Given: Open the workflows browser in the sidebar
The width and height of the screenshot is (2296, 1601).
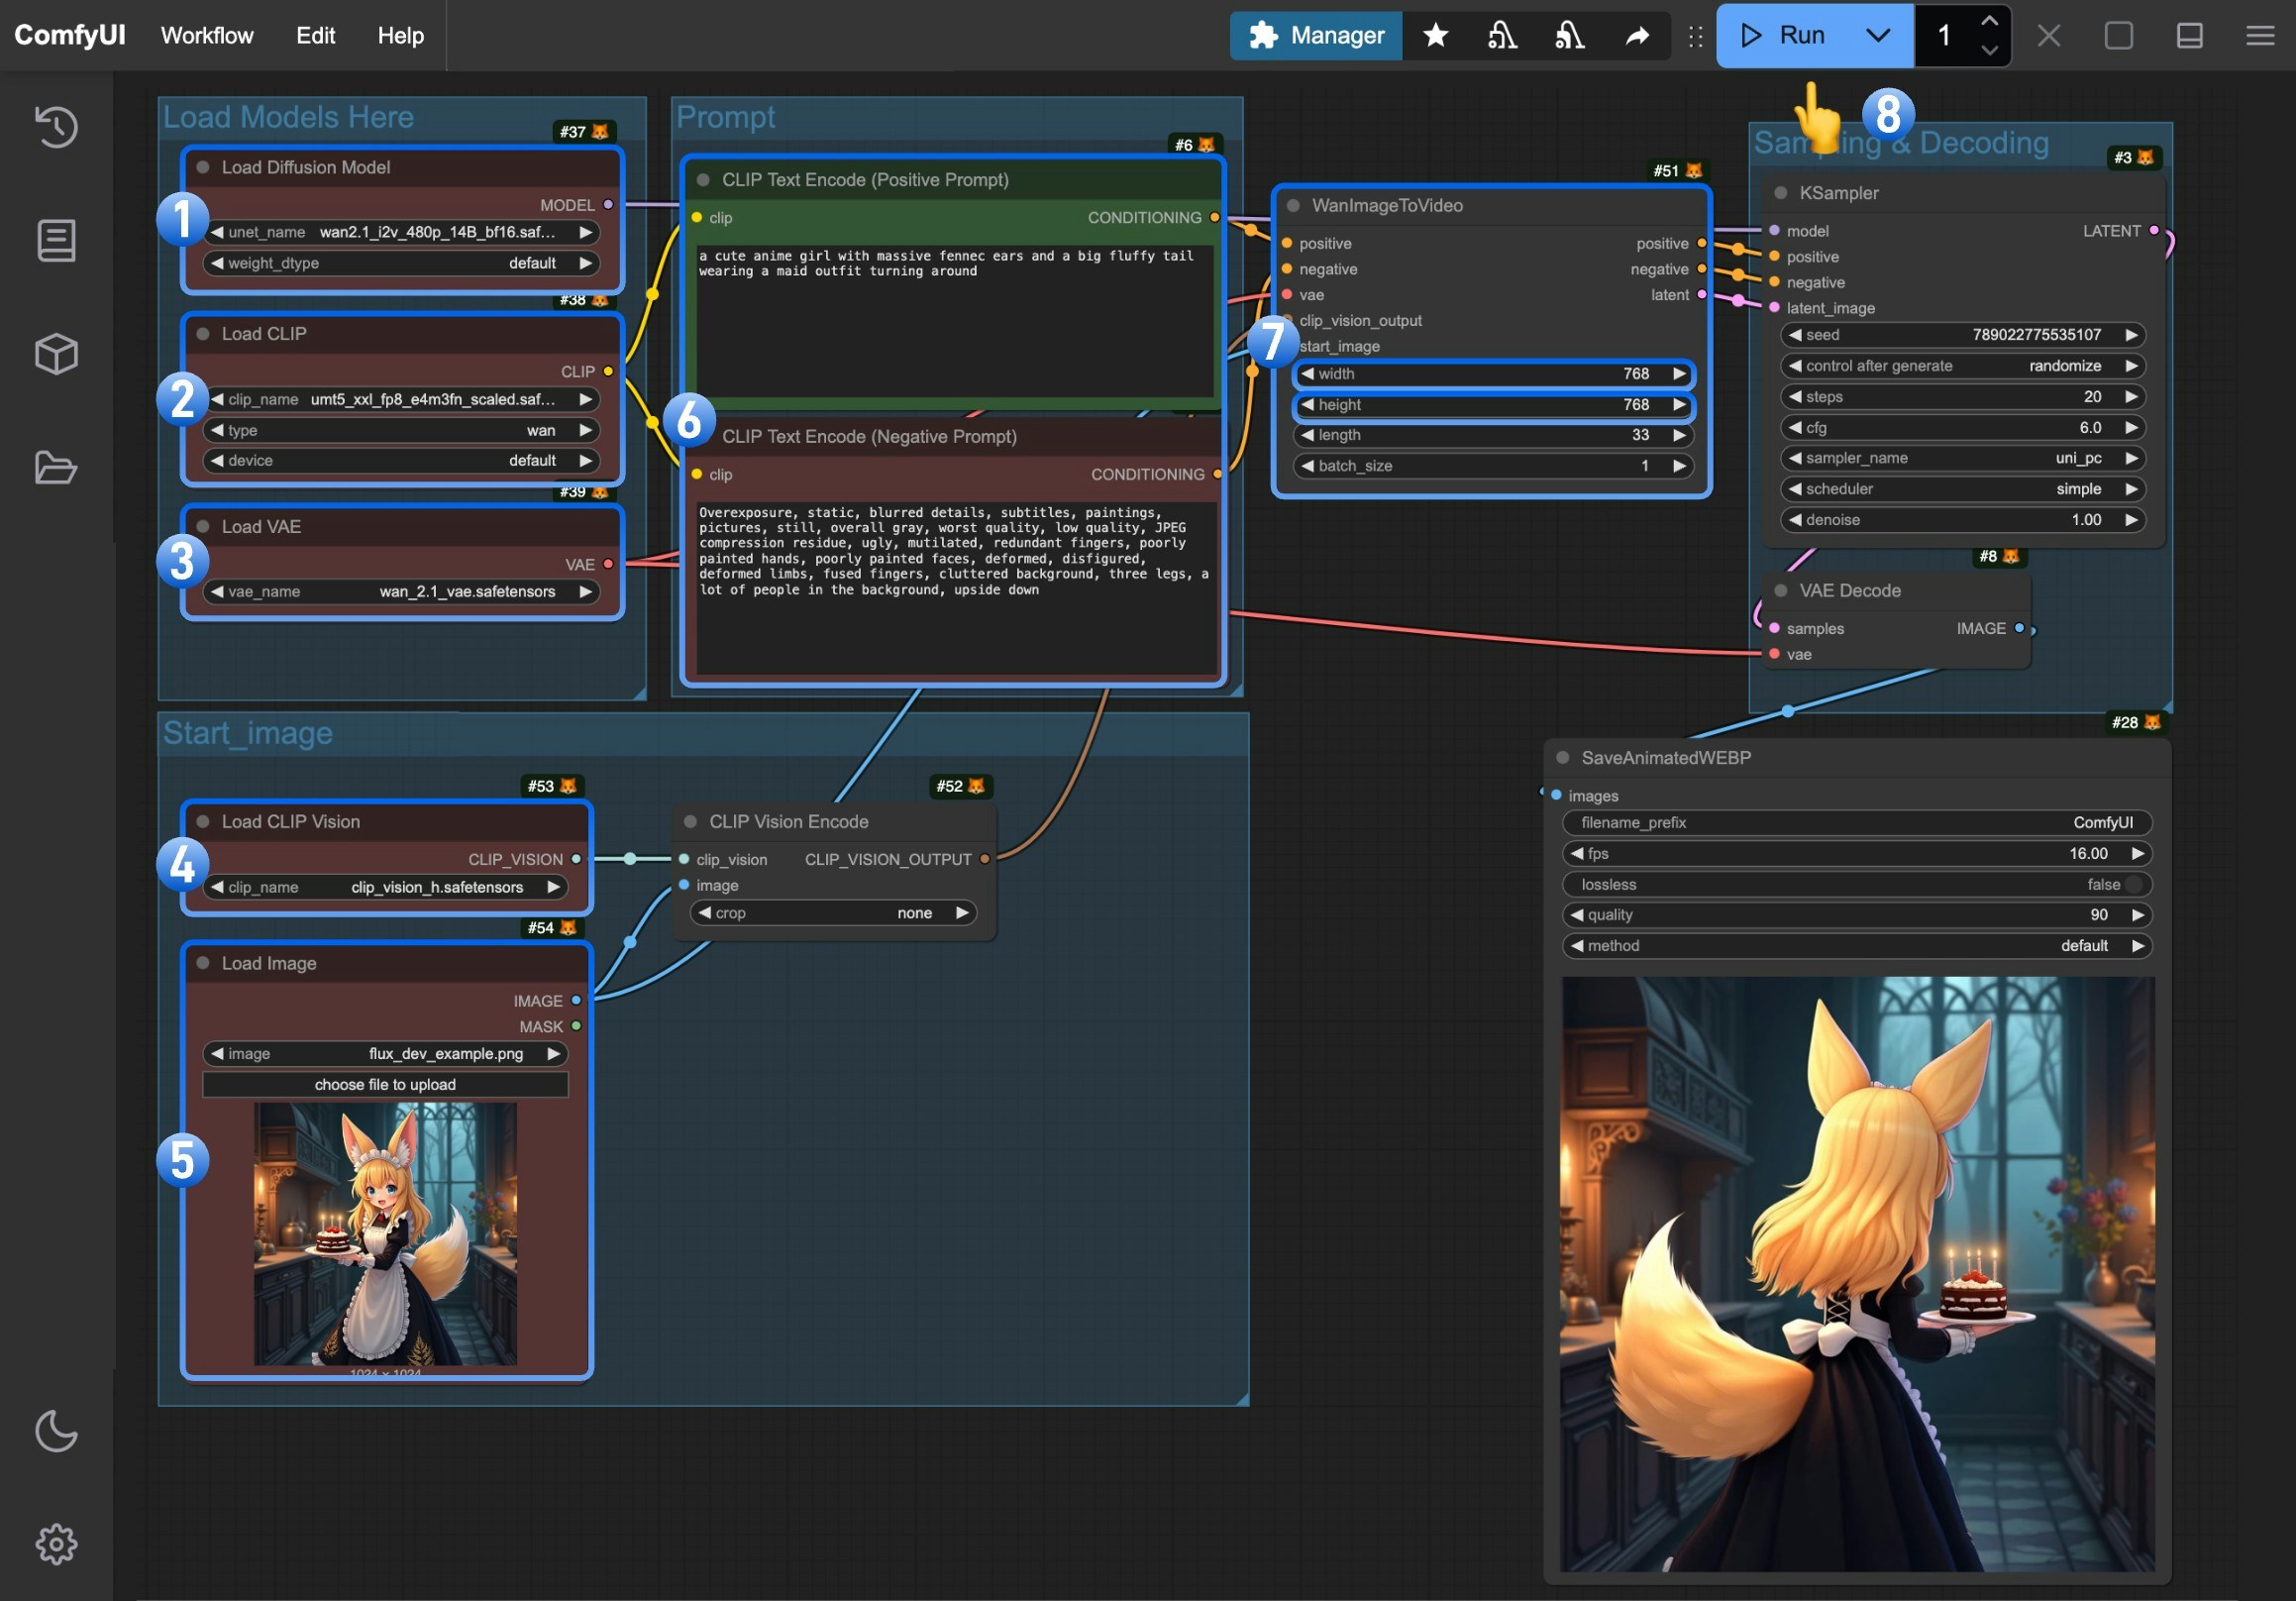Looking at the screenshot, I should 56,468.
